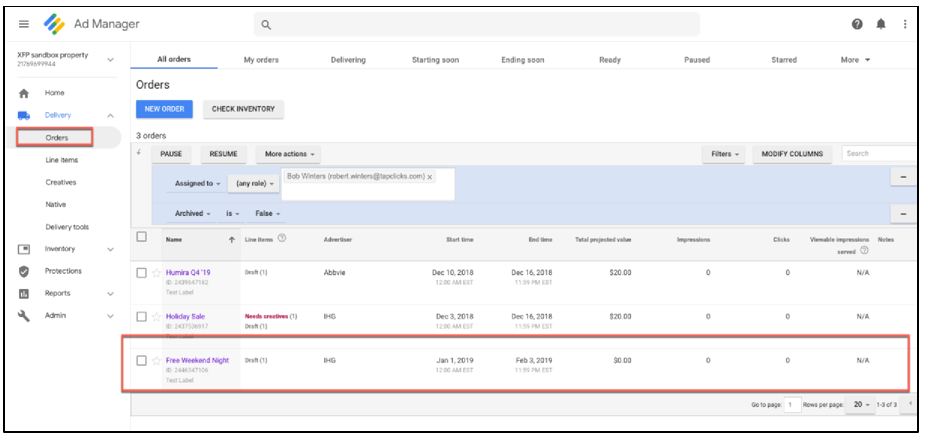Click the Protections shield icon
927x441 pixels.
click(24, 271)
